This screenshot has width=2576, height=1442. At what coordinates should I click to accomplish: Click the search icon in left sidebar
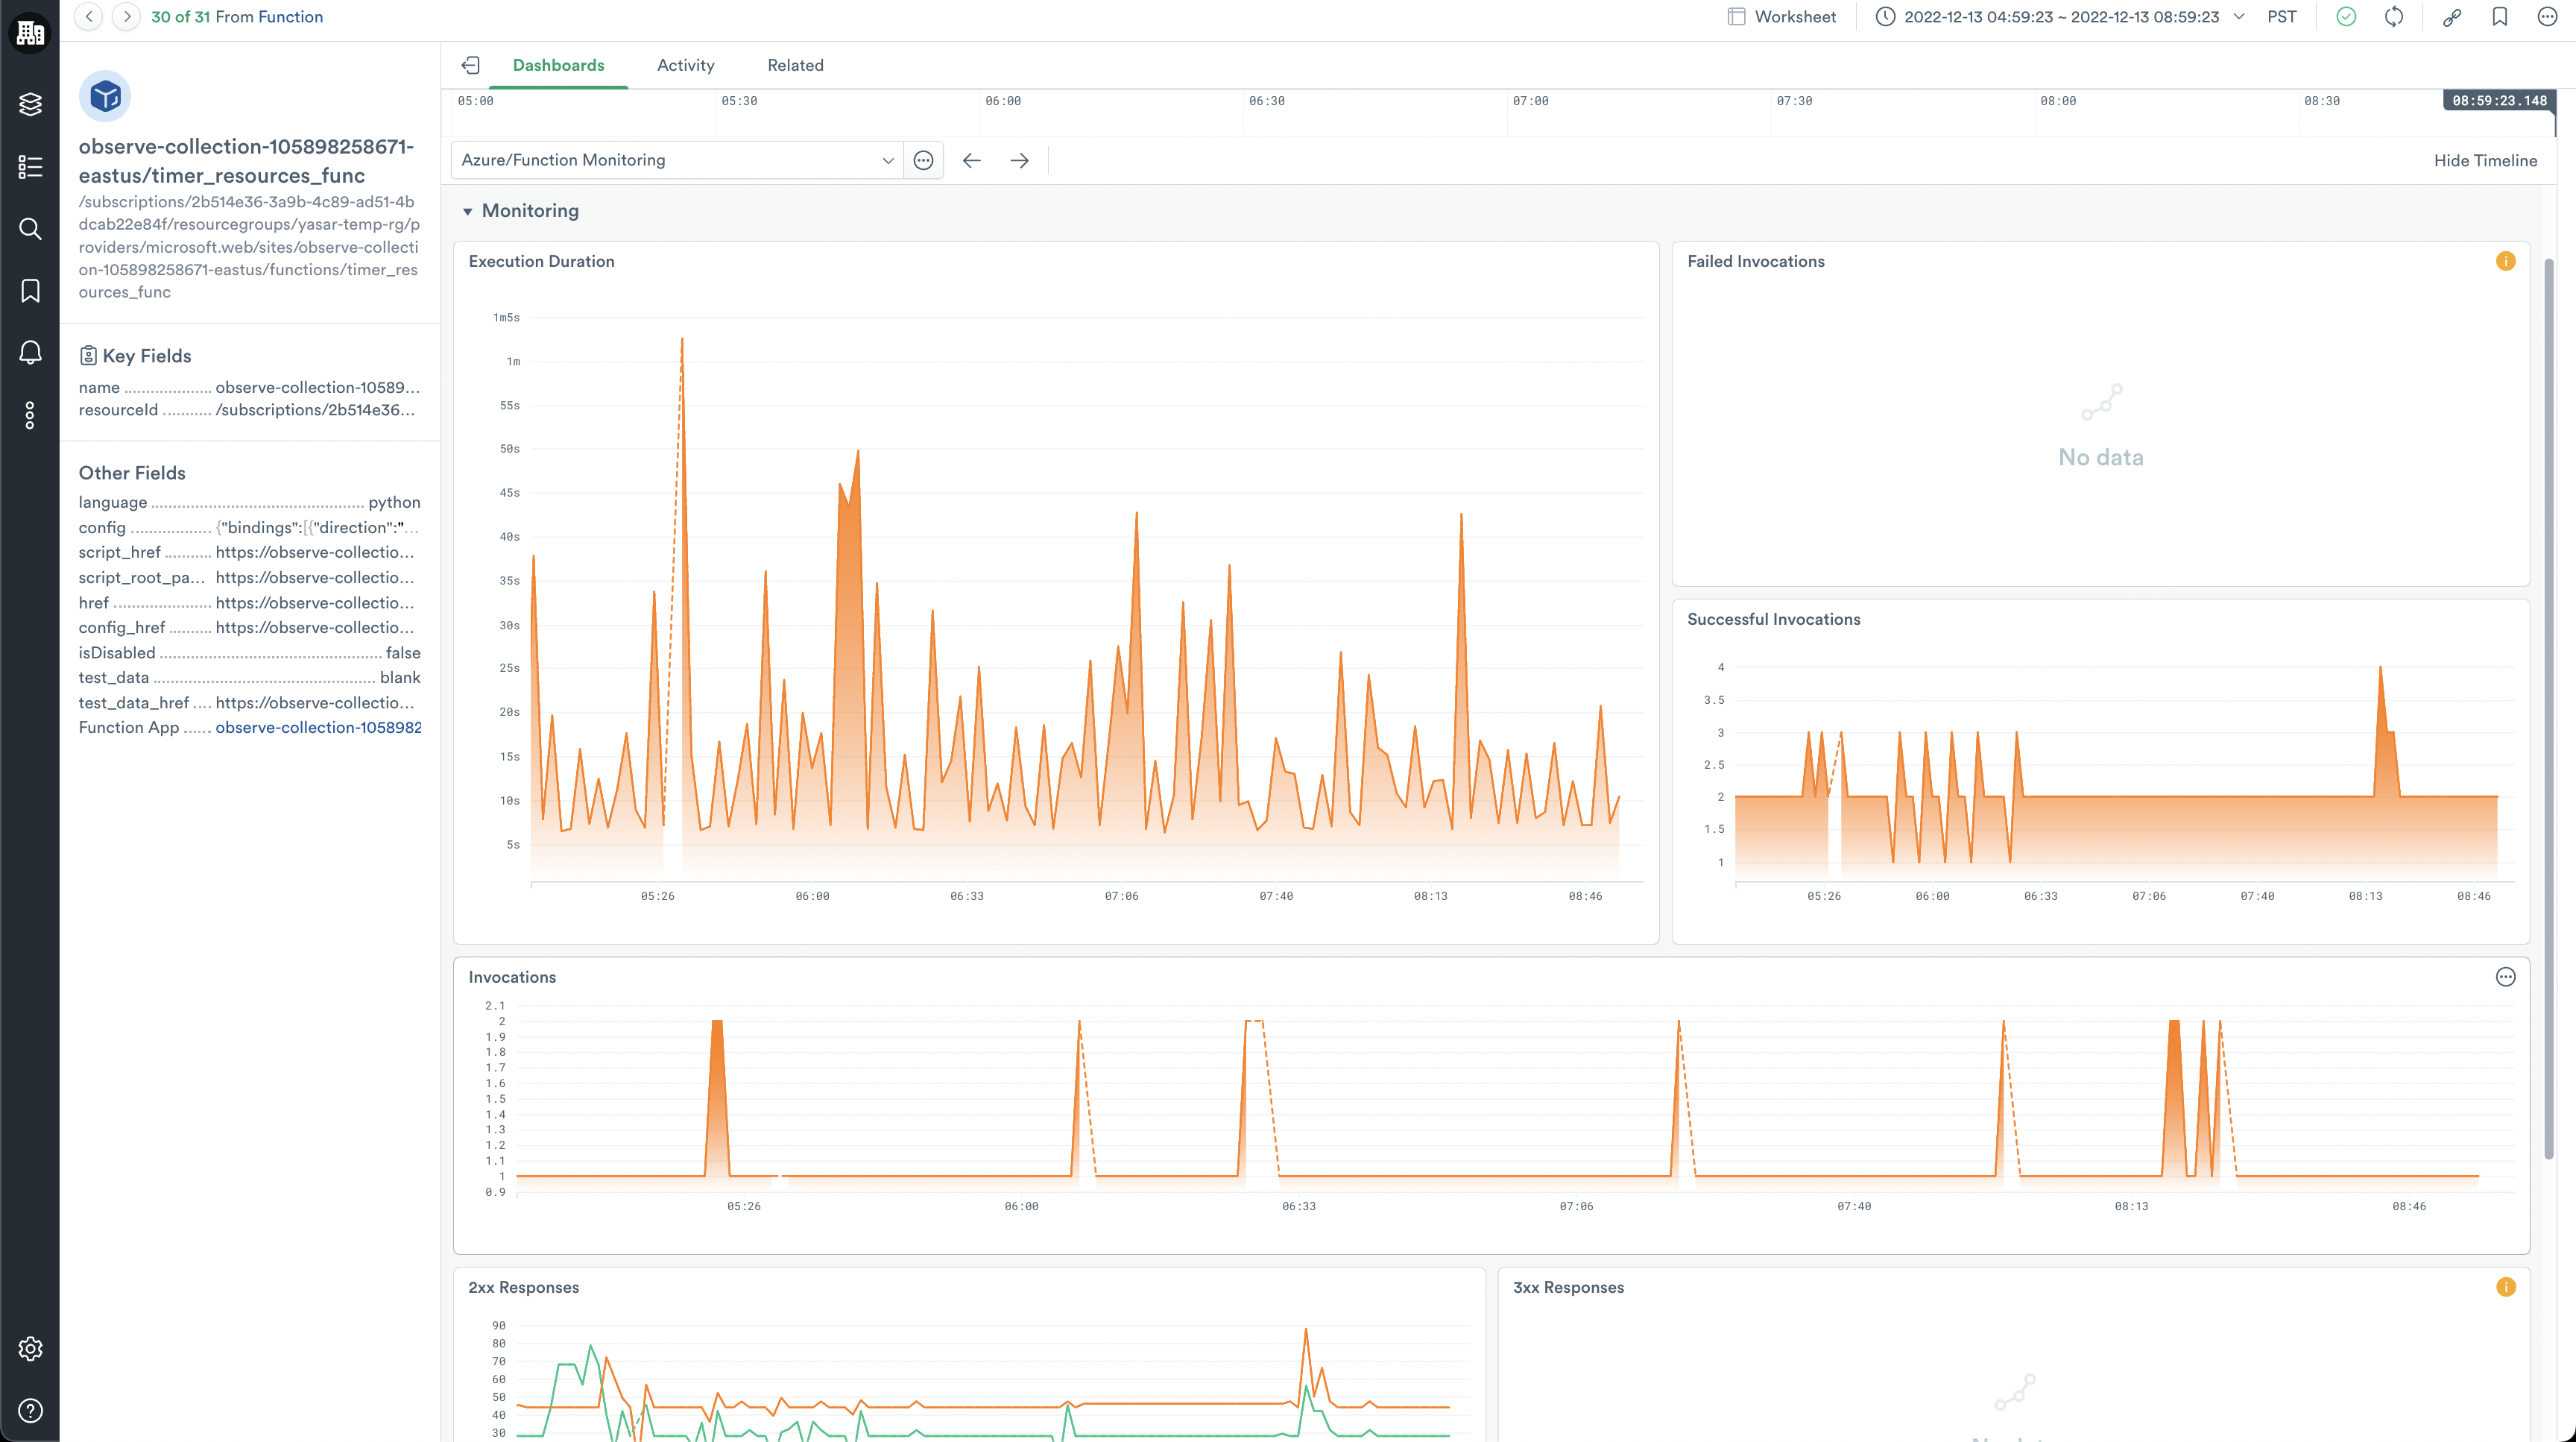click(x=30, y=229)
